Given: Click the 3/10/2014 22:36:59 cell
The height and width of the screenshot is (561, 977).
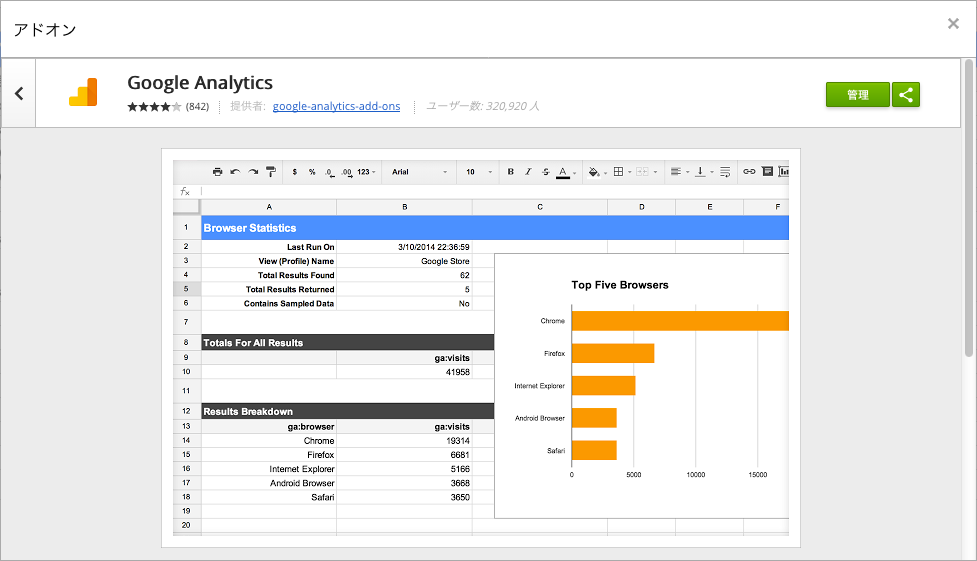Looking at the screenshot, I should pyautogui.click(x=404, y=247).
